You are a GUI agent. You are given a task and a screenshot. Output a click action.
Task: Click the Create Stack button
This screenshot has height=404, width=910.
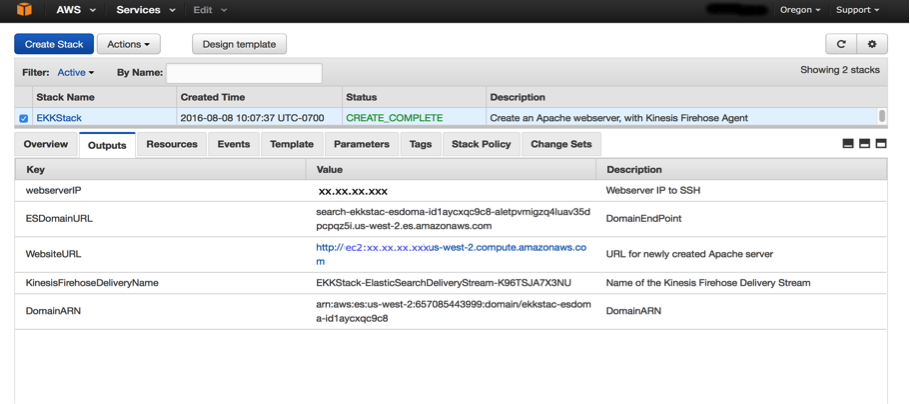point(54,44)
